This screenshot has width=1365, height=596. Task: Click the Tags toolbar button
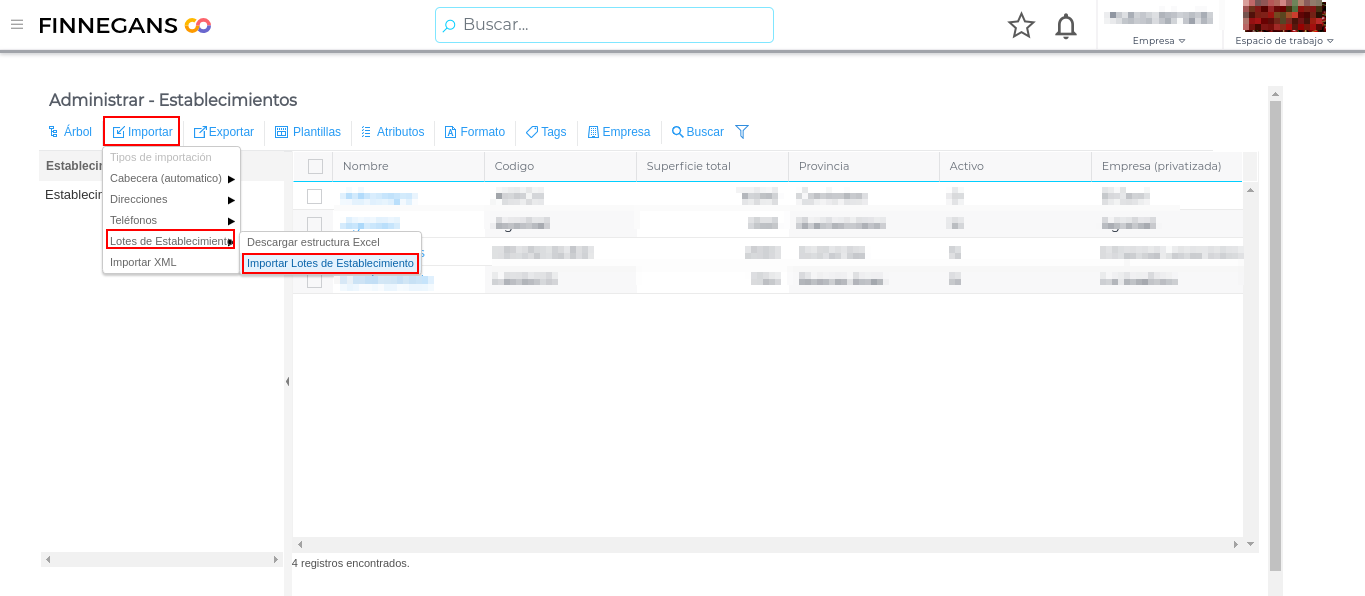(546, 132)
